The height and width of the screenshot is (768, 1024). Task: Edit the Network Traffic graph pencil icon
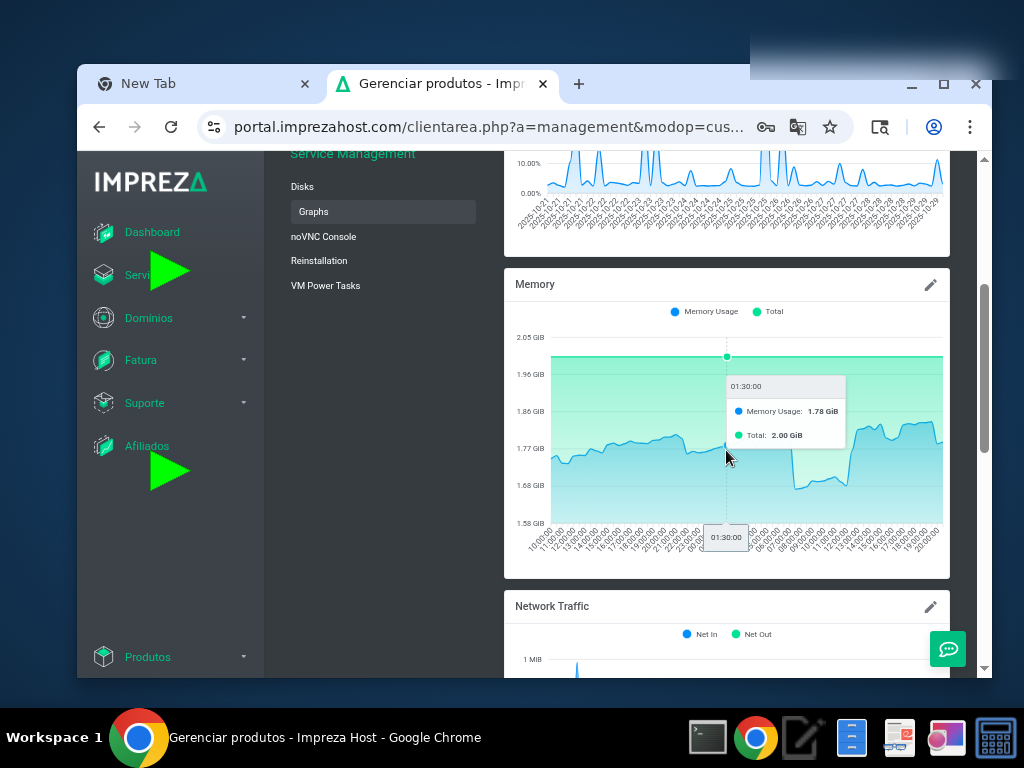(931, 607)
